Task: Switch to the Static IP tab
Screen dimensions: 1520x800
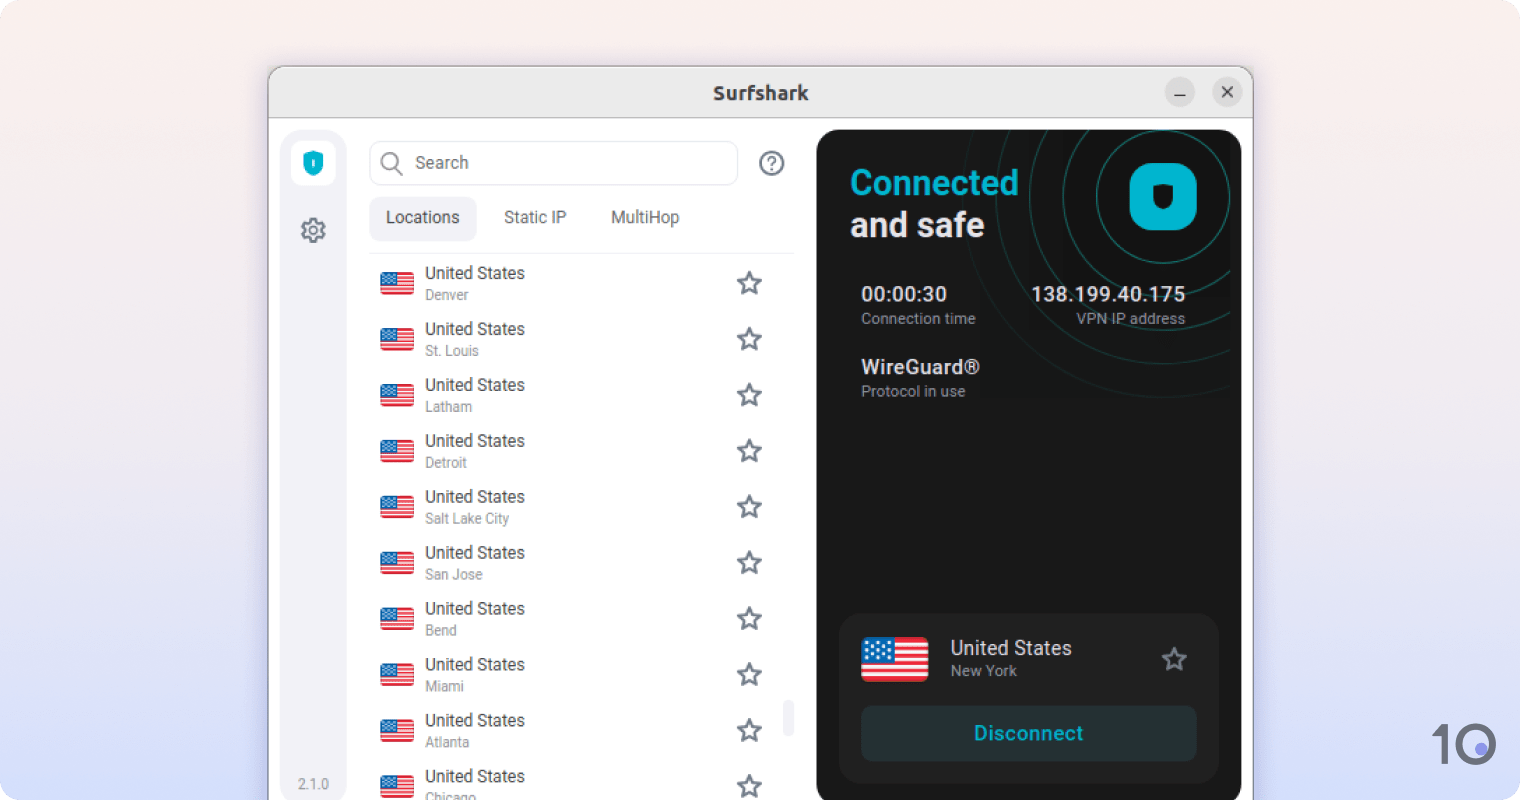Action: 535,217
